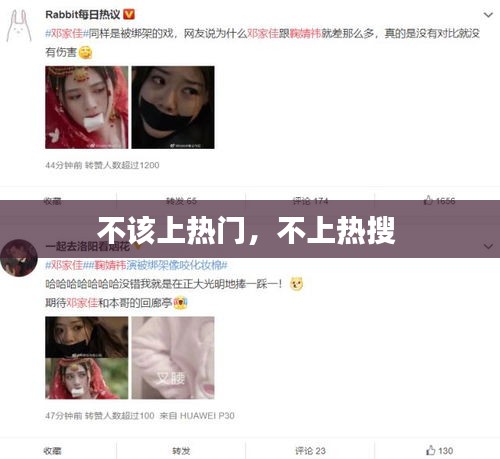Open the 评论 174 comments tab
The height and width of the screenshot is (459, 500).
[310, 201]
